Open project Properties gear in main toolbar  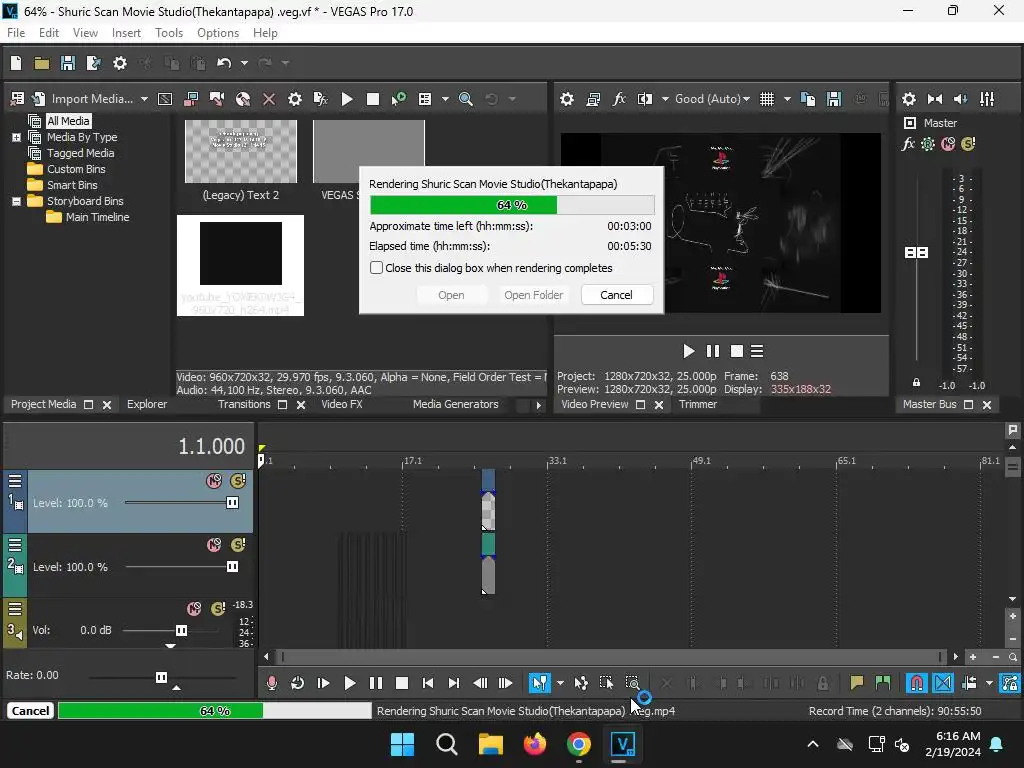point(120,63)
